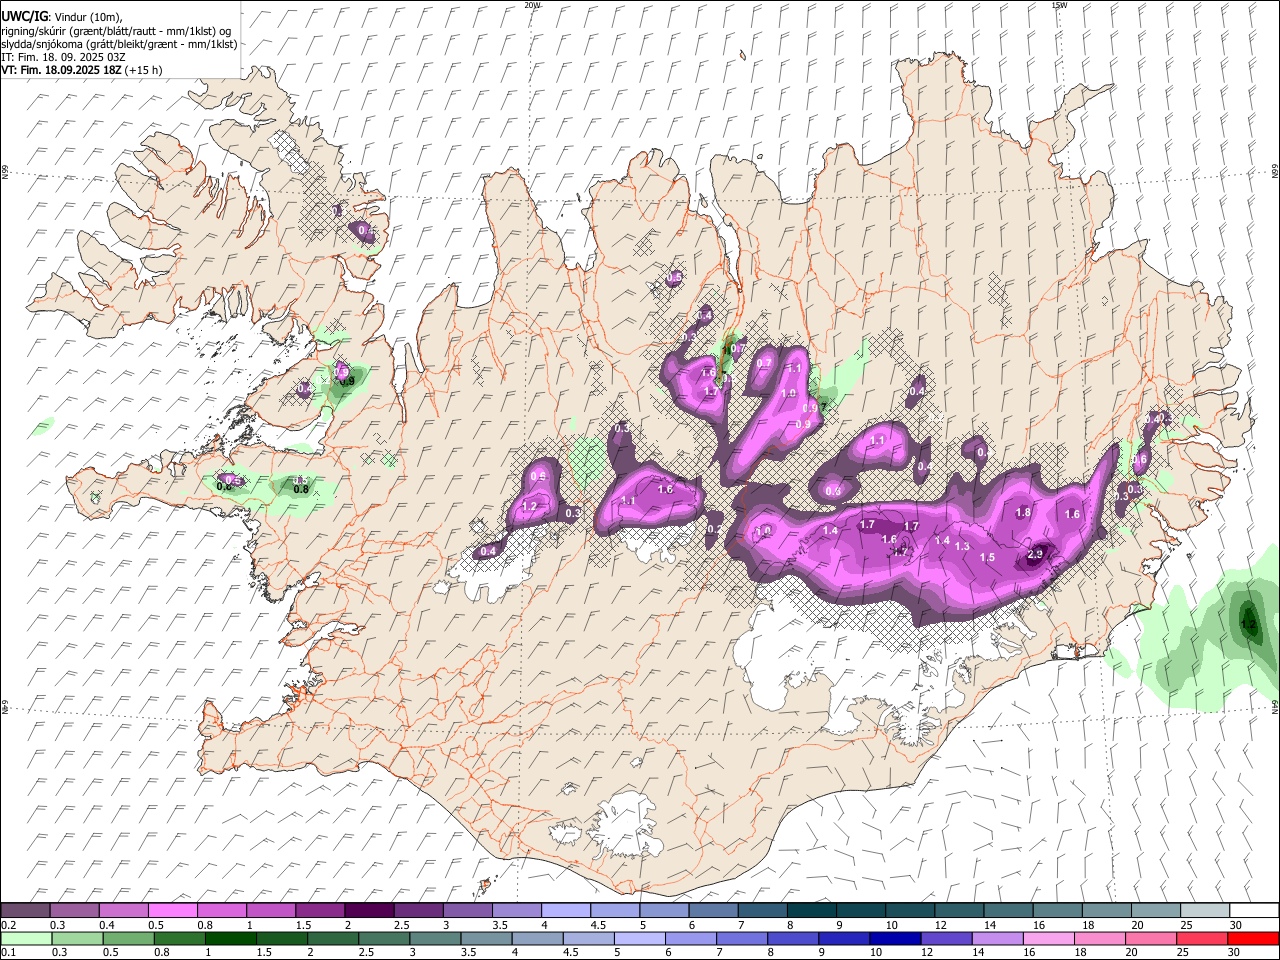Screen dimensions: 1280x960
Task: Pick dark teal snow swatch between 8 and 9
Action: [811, 911]
